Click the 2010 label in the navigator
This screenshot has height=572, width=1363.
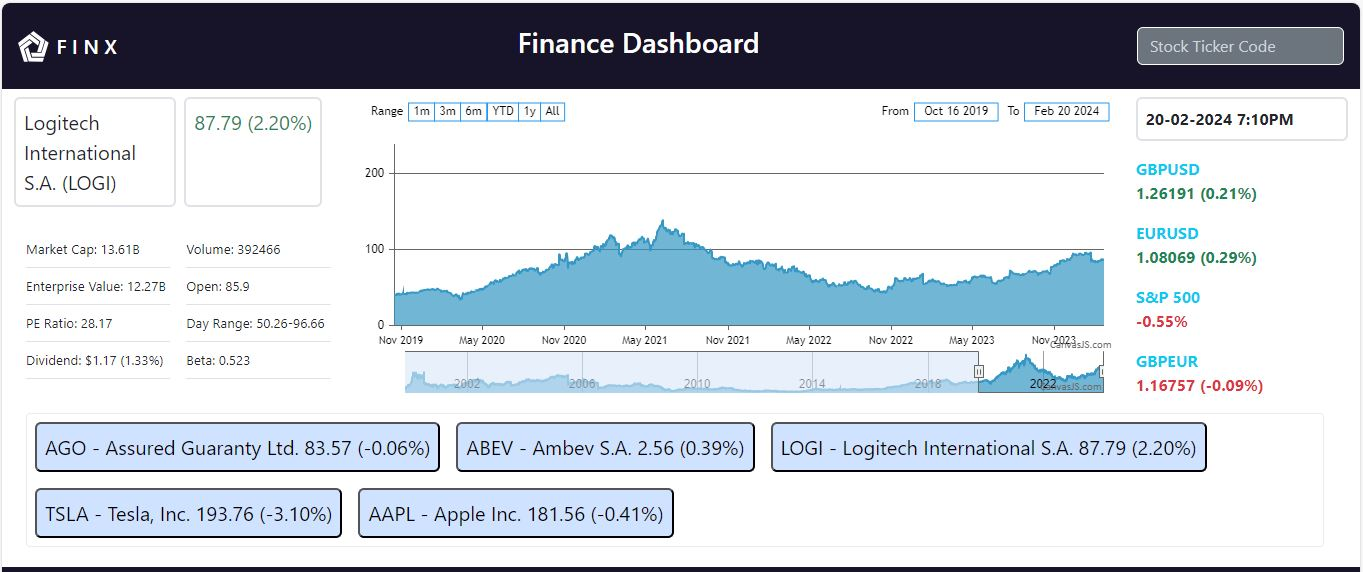point(697,383)
